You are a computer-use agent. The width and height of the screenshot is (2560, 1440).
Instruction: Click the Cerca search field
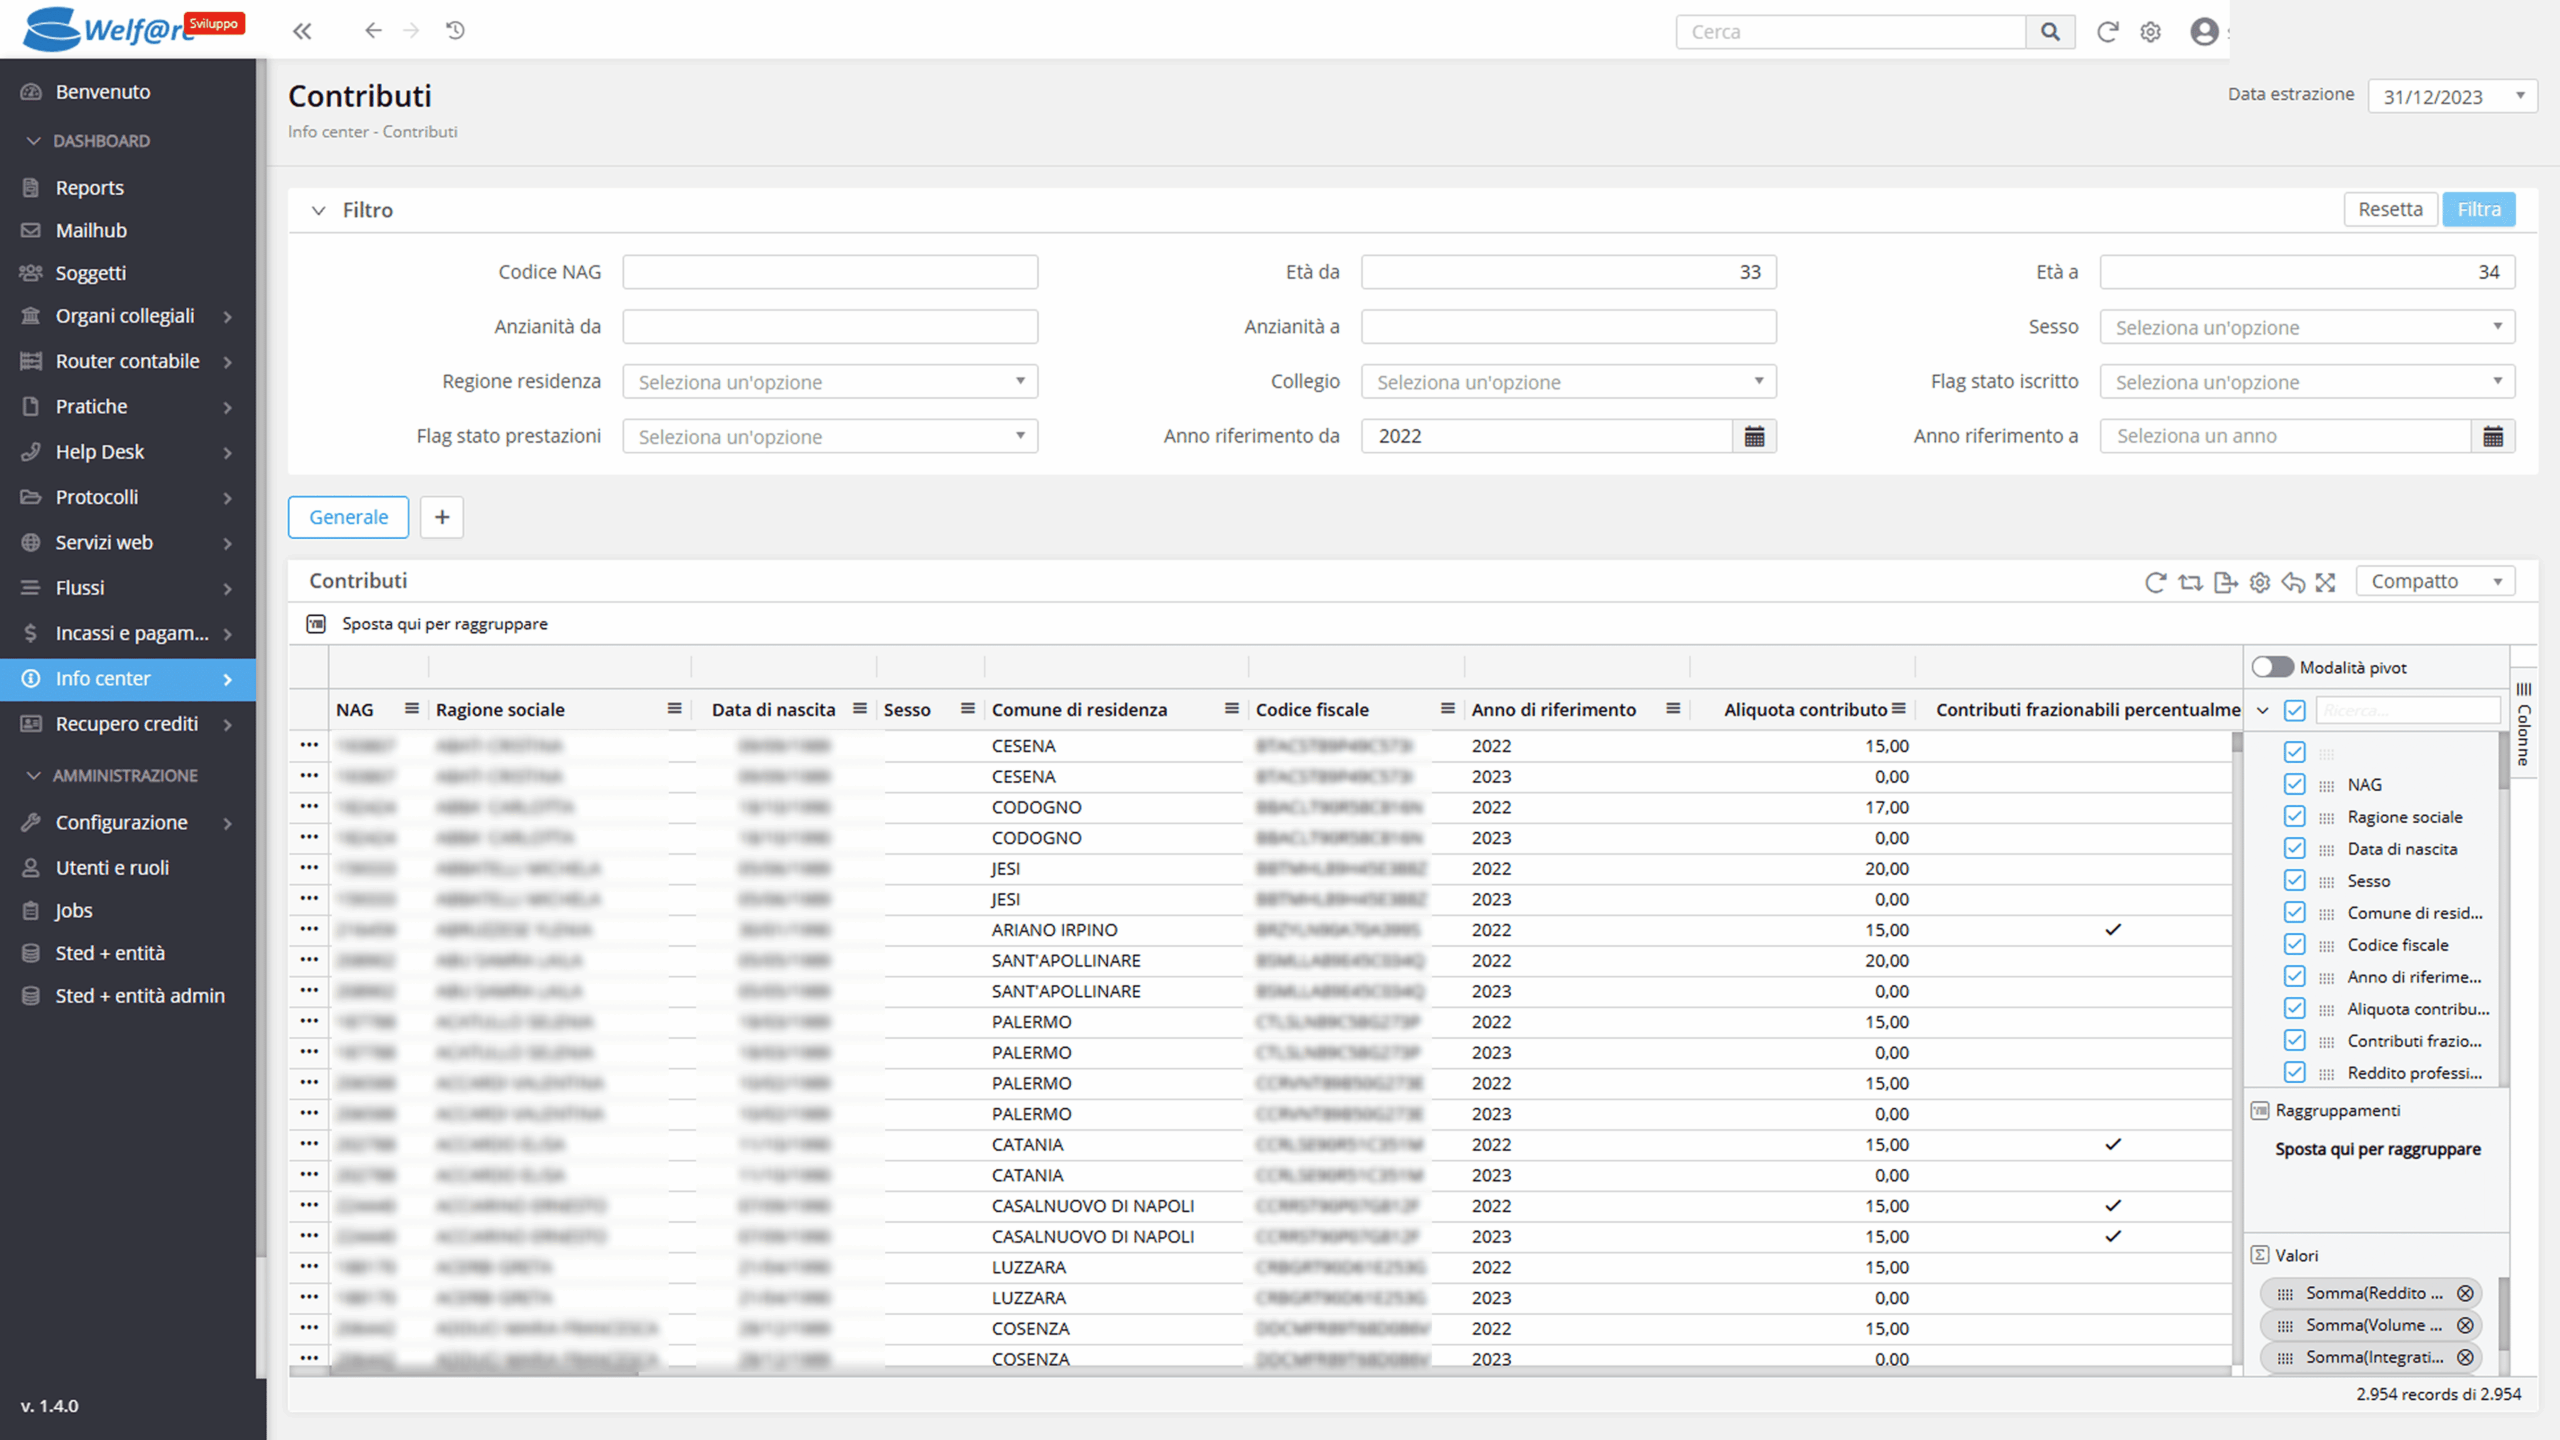pos(1851,32)
